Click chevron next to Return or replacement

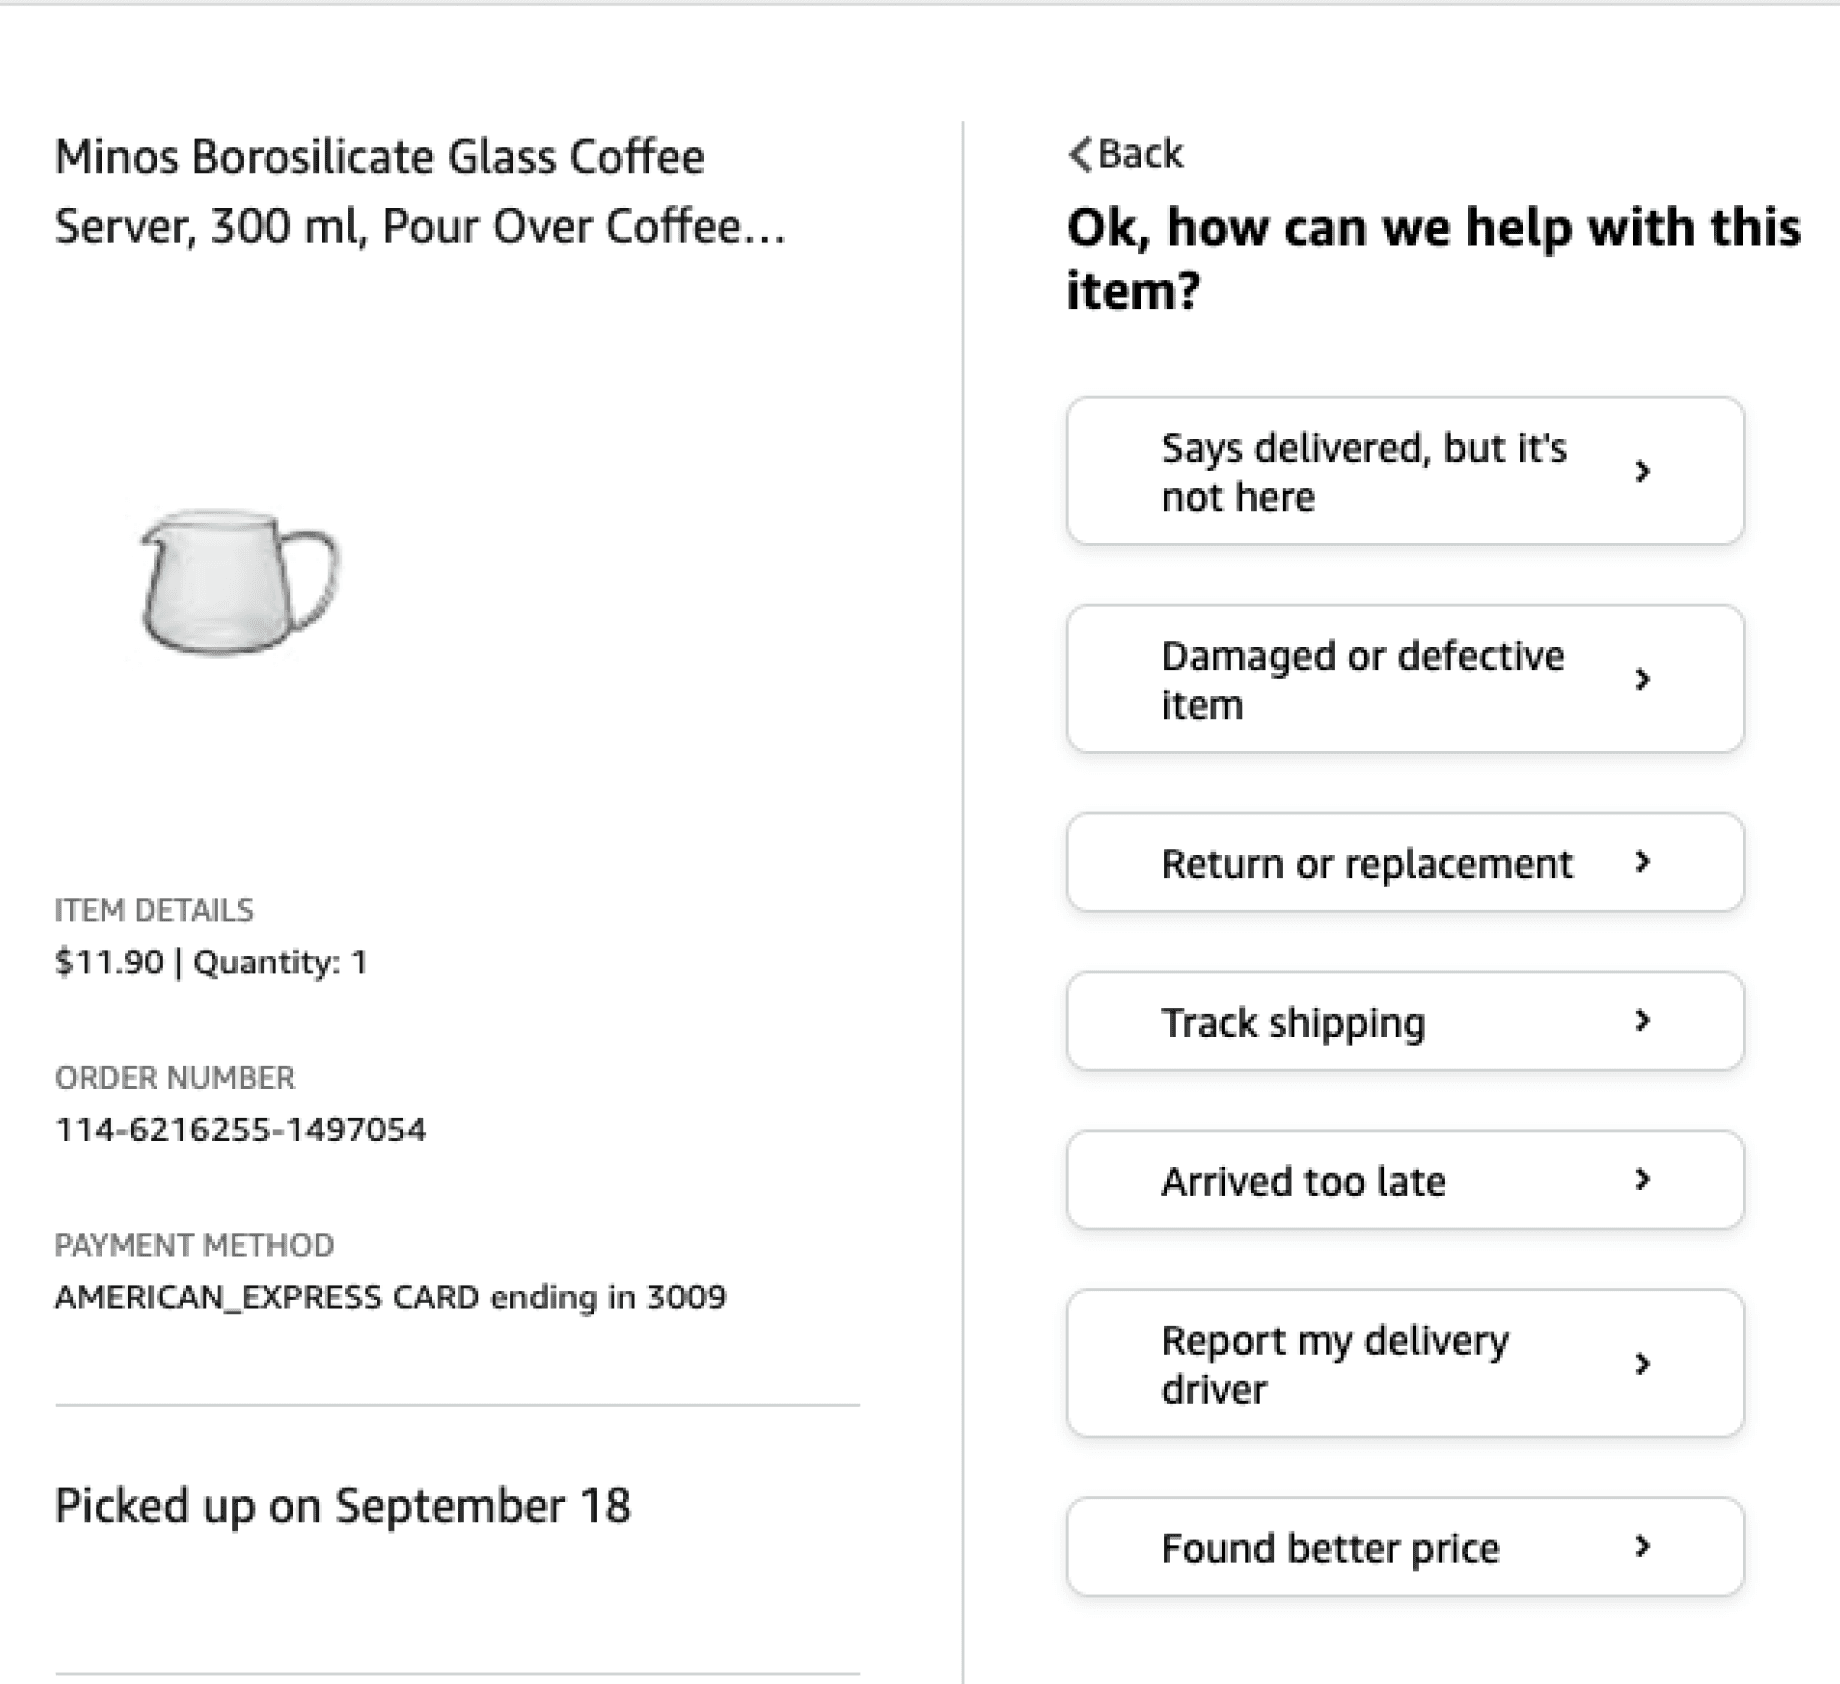1642,861
